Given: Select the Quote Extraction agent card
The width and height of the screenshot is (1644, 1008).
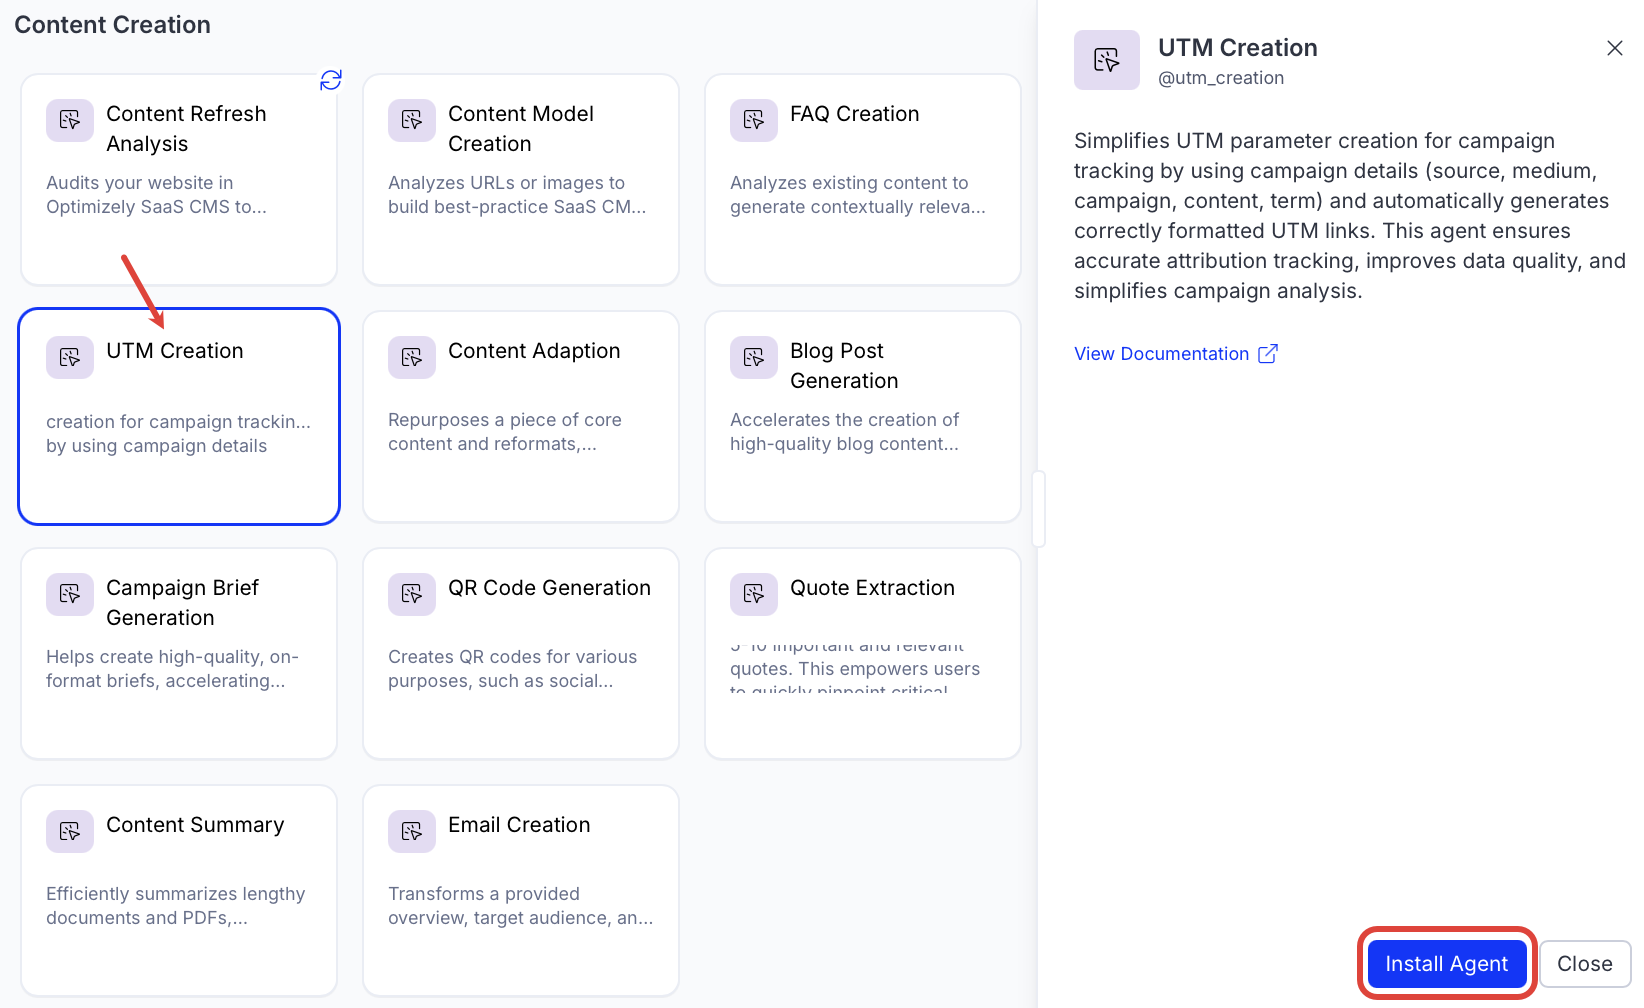Looking at the screenshot, I should [x=862, y=653].
